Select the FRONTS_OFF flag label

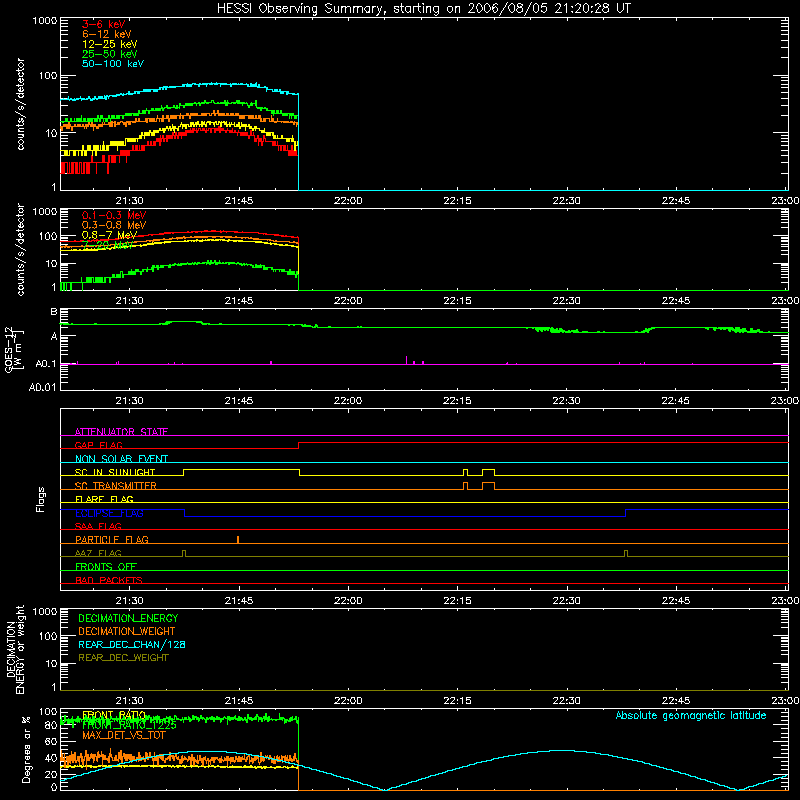click(106, 566)
